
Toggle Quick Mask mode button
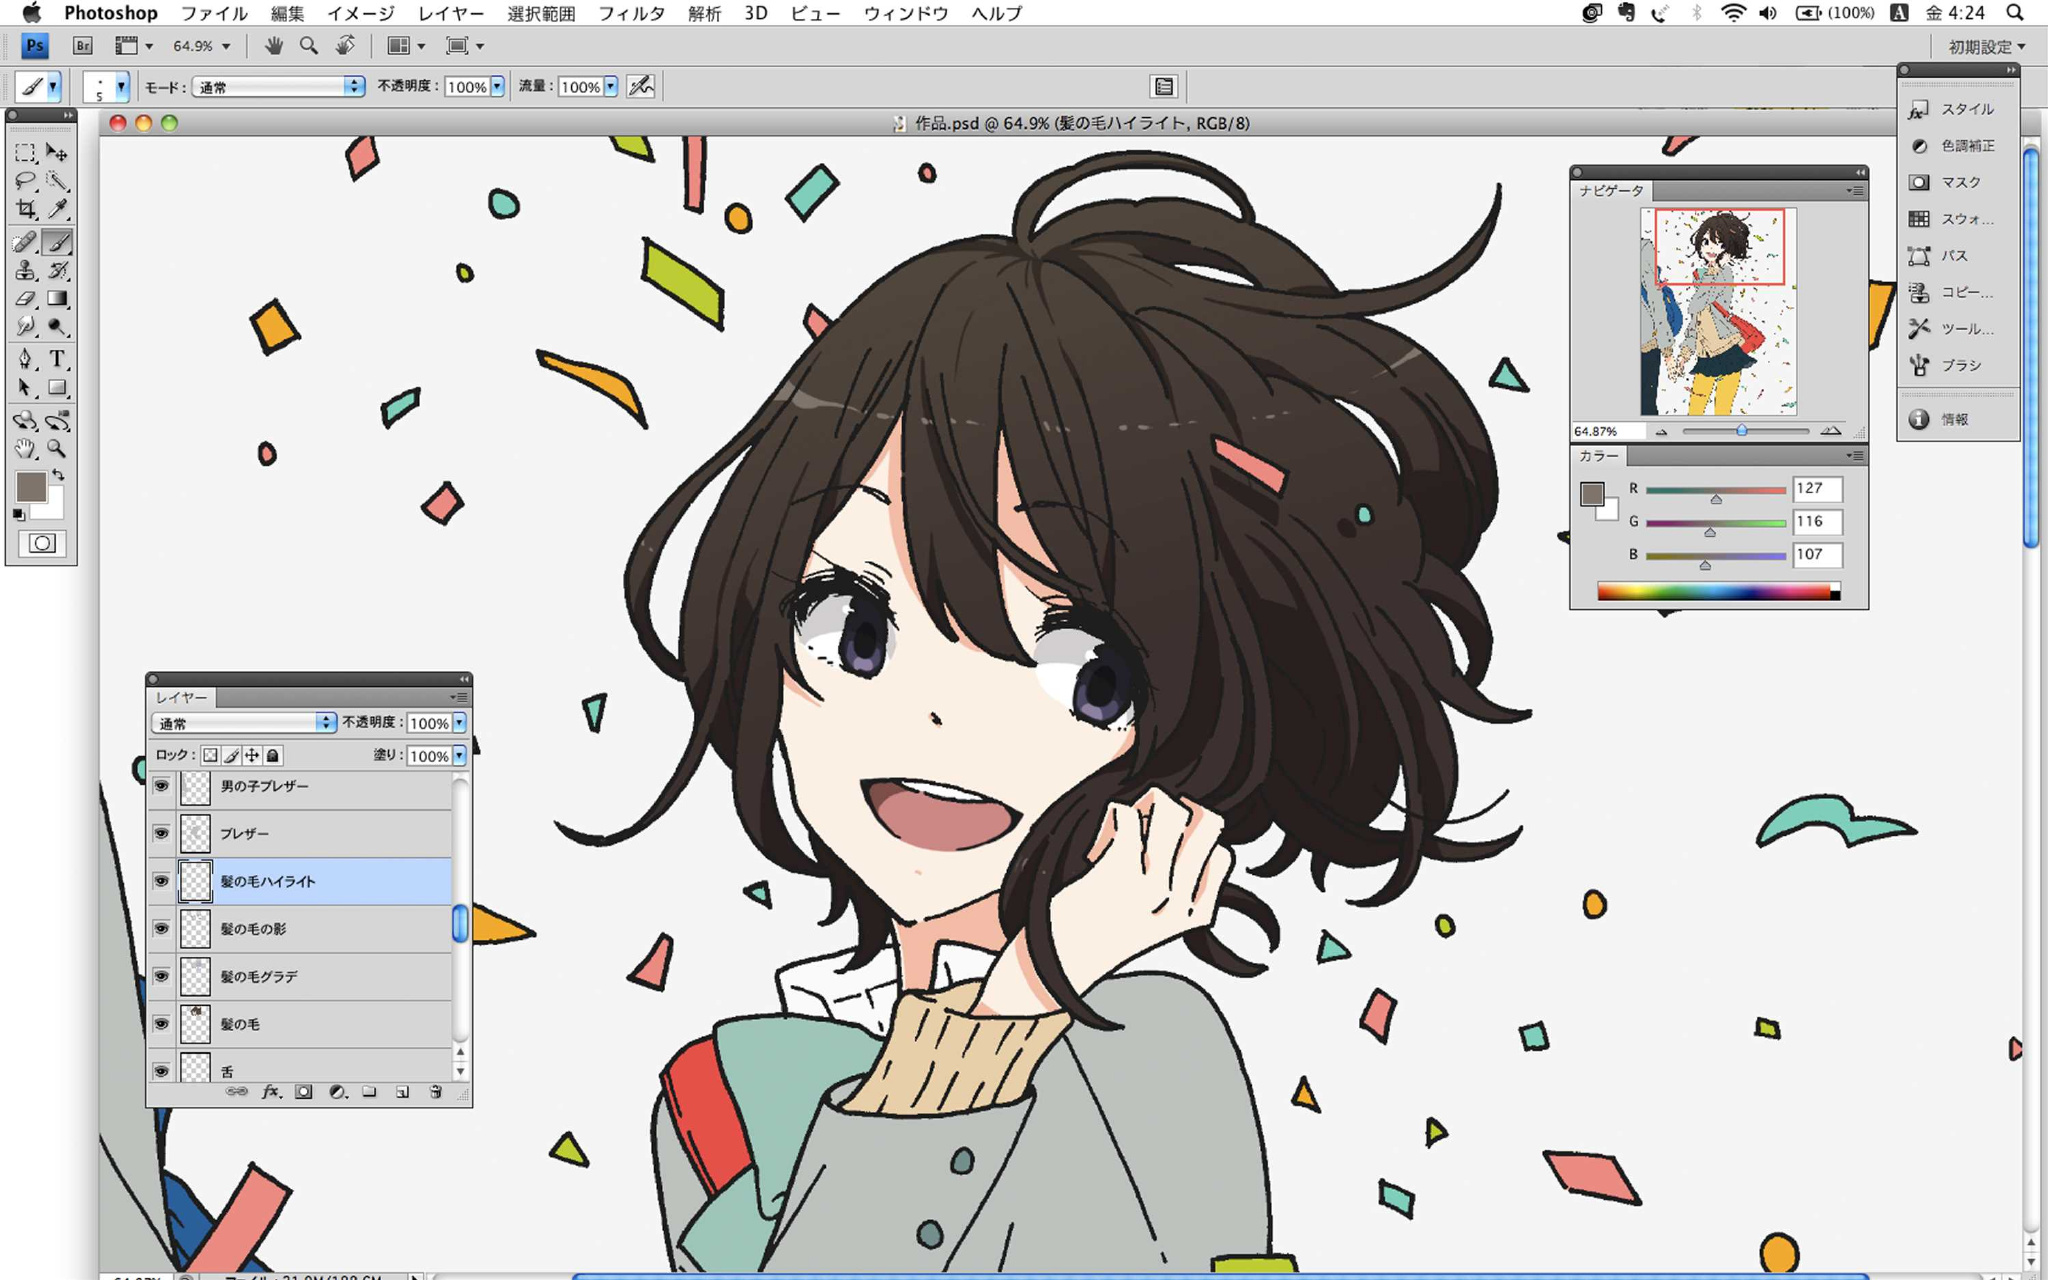[42, 543]
